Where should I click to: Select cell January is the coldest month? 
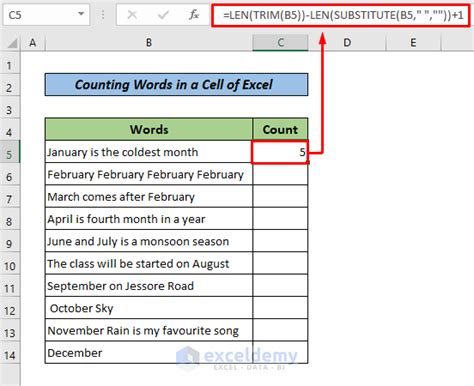pos(149,152)
